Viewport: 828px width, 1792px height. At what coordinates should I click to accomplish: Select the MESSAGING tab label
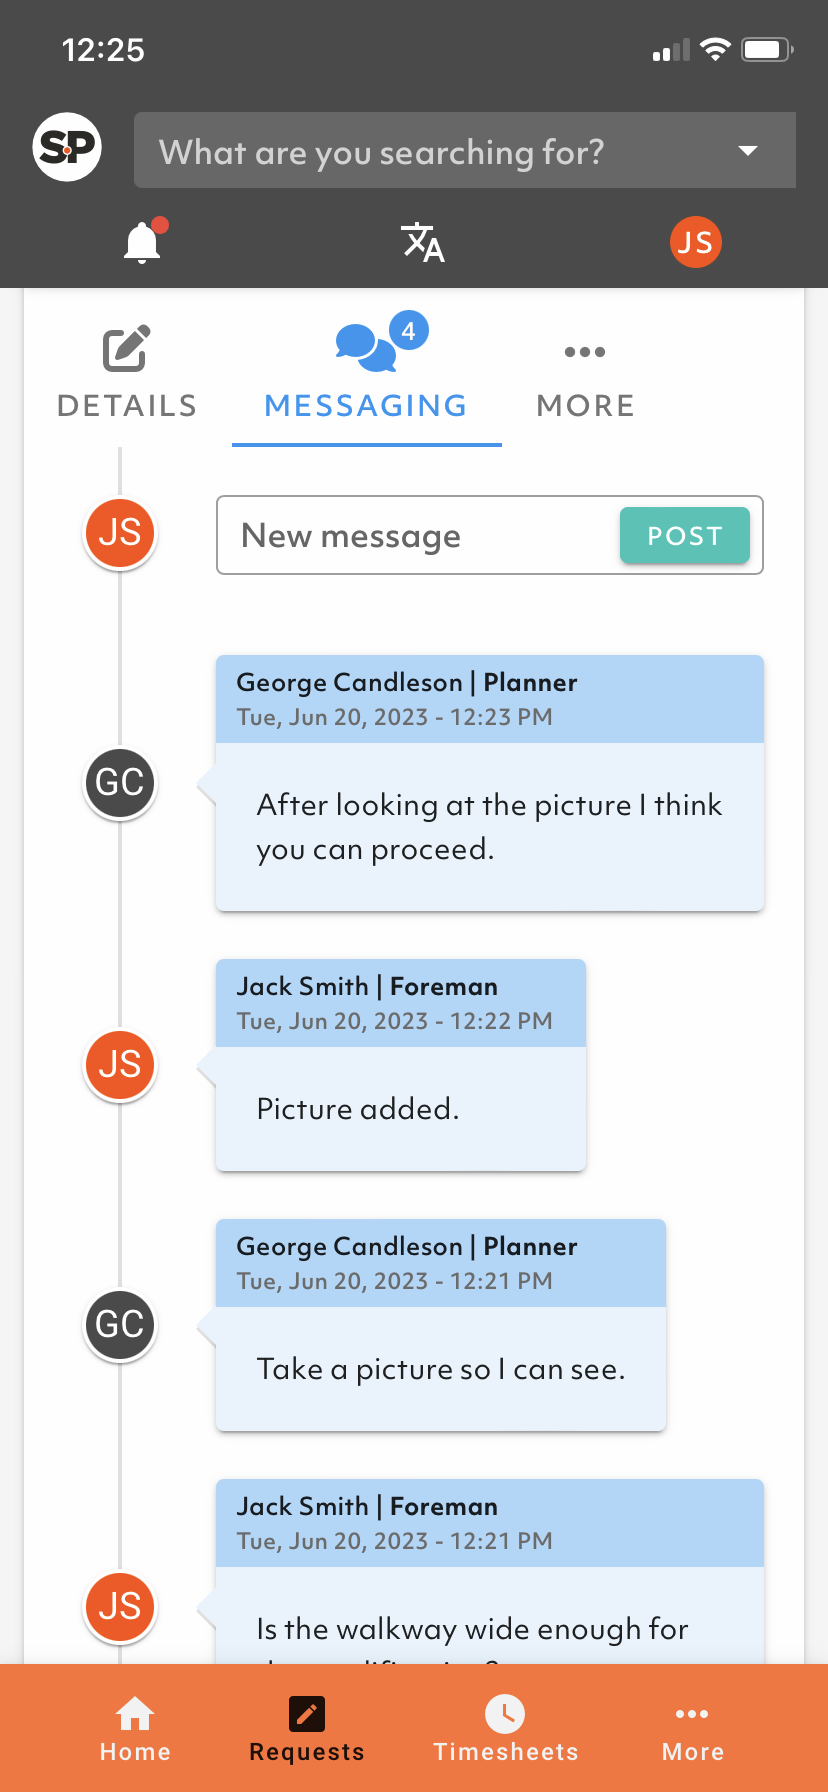tap(366, 405)
